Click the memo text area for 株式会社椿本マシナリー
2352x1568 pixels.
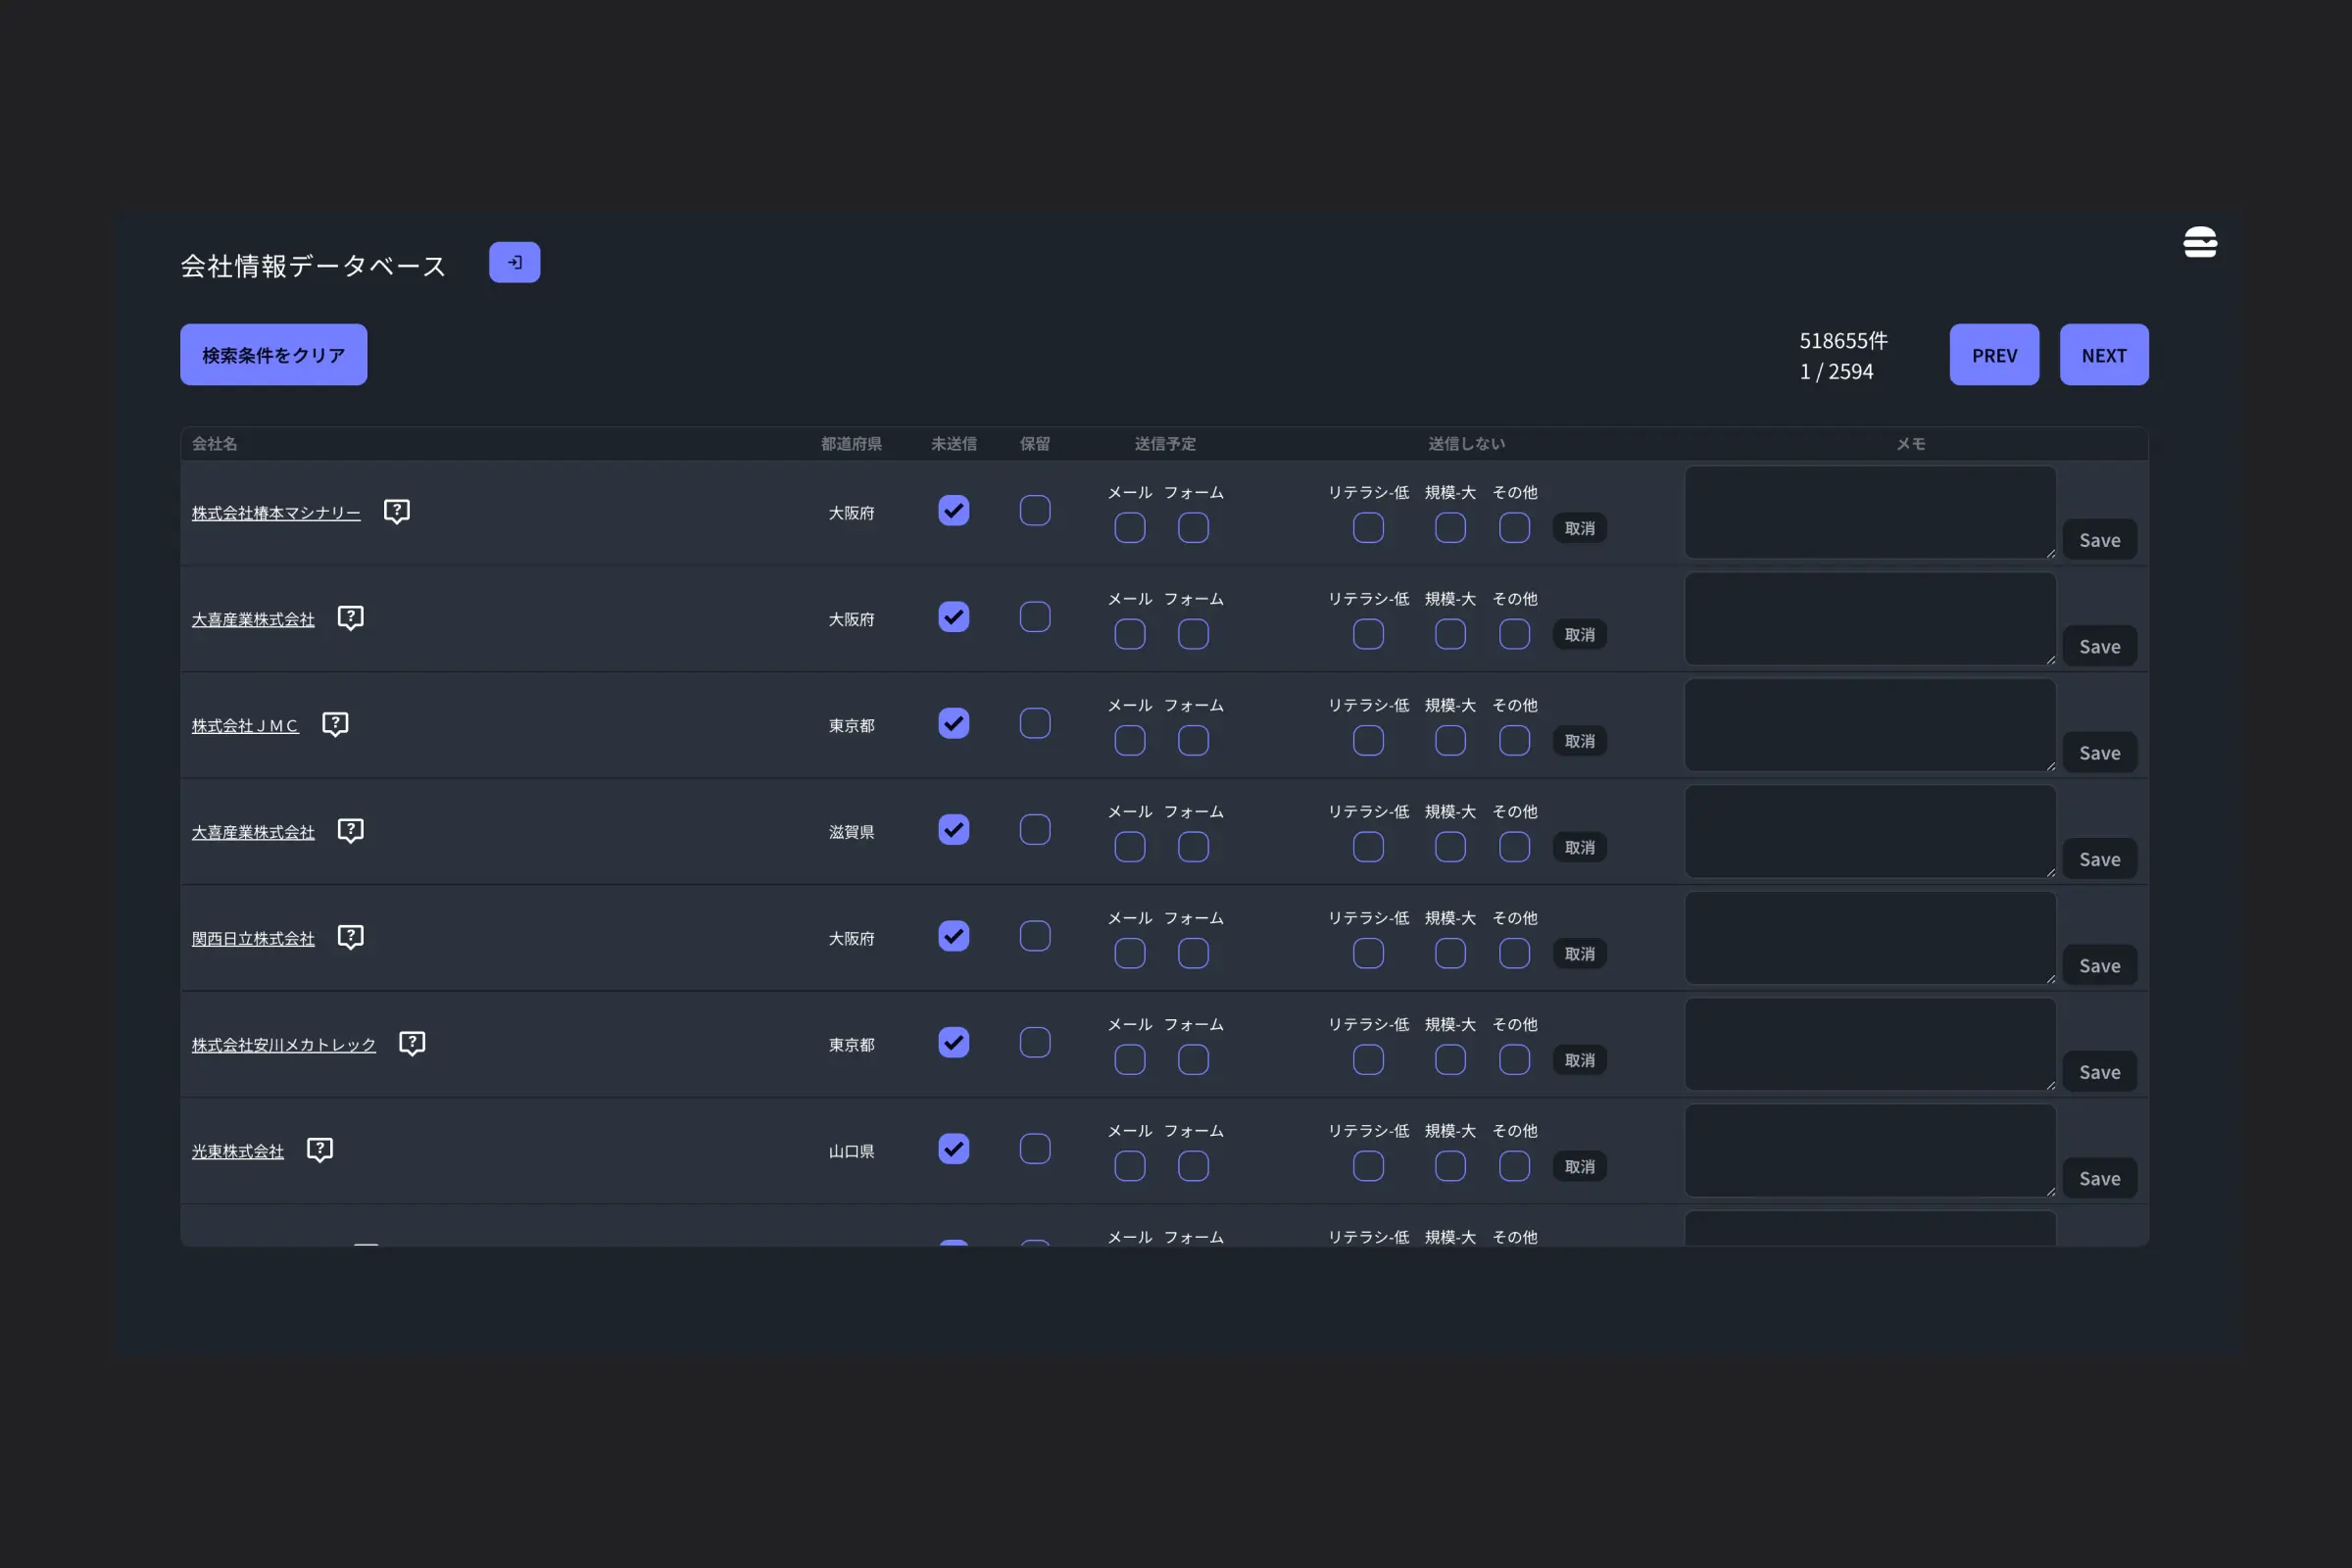pos(1869,512)
